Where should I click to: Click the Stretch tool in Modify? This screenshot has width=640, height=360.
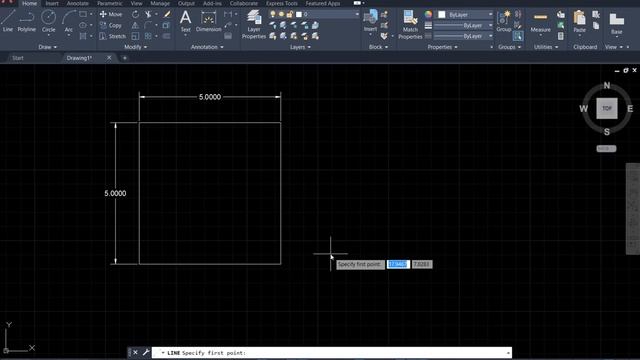pos(112,36)
